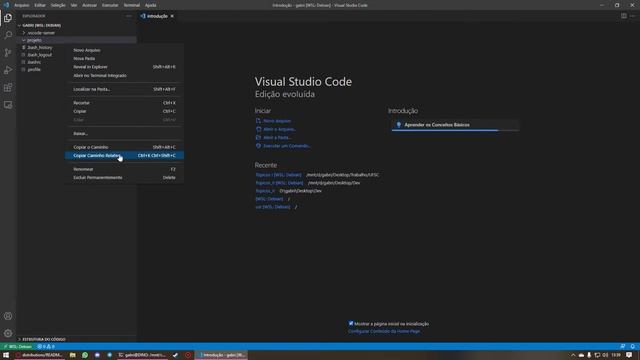The height and width of the screenshot is (360, 640).
Task: Open the Remote Explorer view
Action: point(8,105)
